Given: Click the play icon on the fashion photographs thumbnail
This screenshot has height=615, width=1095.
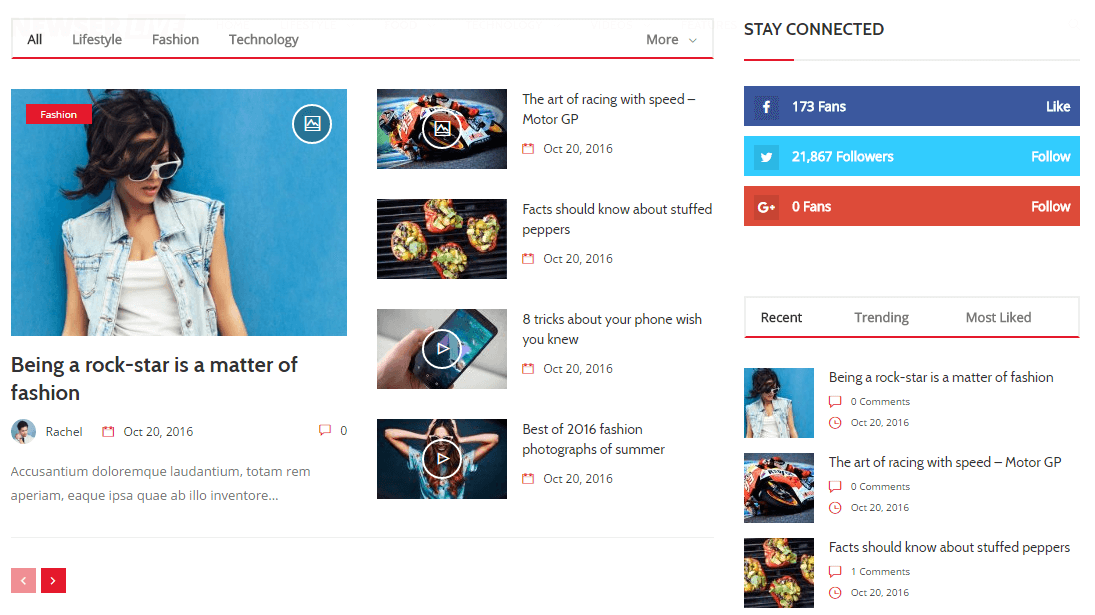Looking at the screenshot, I should point(442,458).
